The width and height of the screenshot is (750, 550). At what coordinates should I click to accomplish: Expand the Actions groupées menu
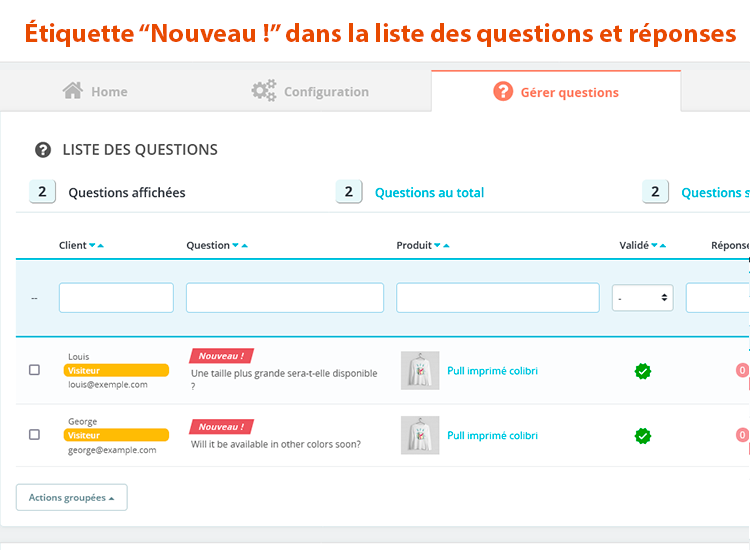coord(71,497)
